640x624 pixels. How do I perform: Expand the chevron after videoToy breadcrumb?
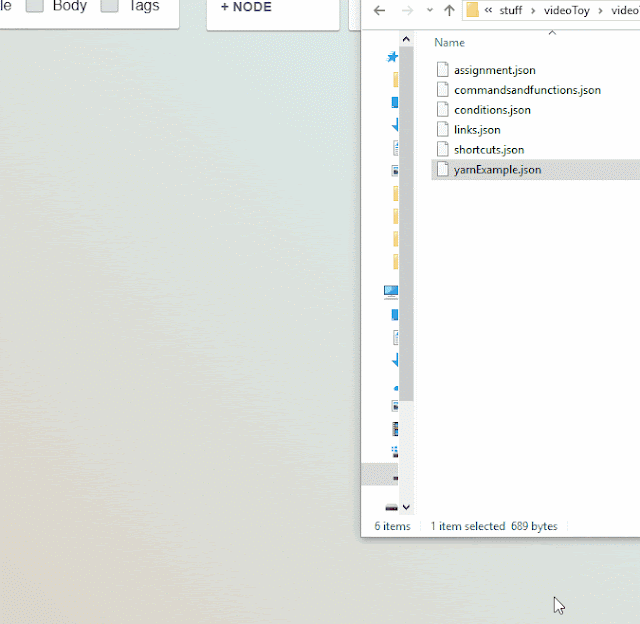(x=600, y=11)
